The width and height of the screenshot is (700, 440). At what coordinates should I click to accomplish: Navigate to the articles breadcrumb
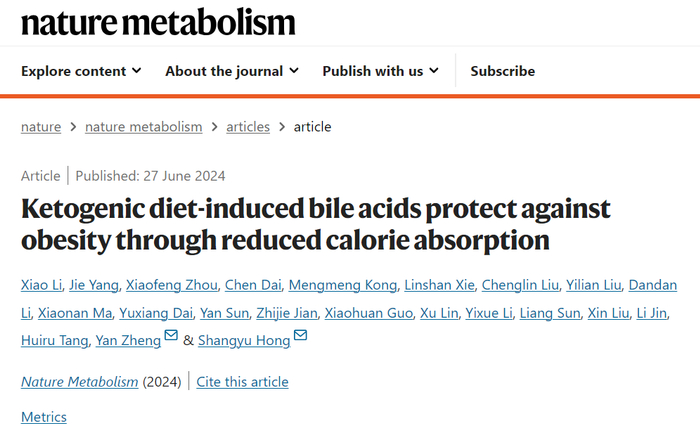(x=248, y=127)
